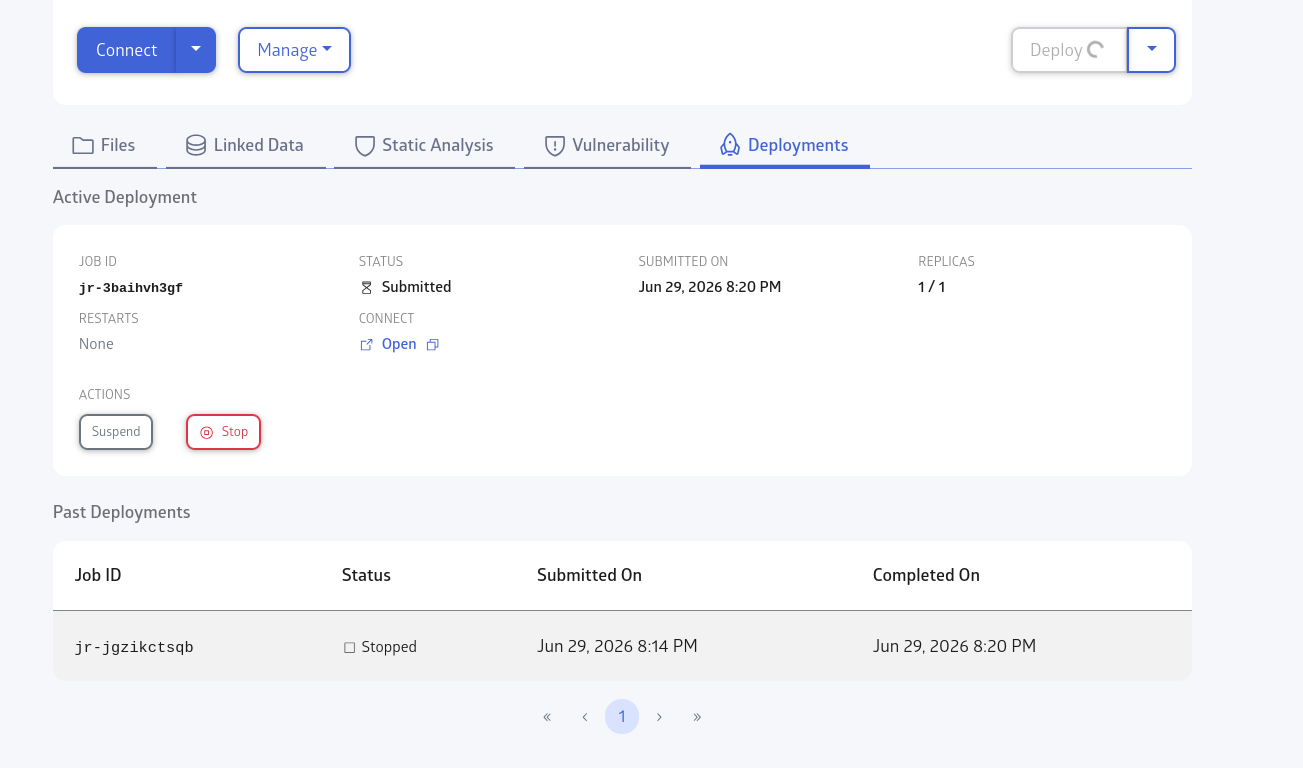Go to first page of past deployments
Viewport: 1303px width, 768px height.
(x=547, y=717)
